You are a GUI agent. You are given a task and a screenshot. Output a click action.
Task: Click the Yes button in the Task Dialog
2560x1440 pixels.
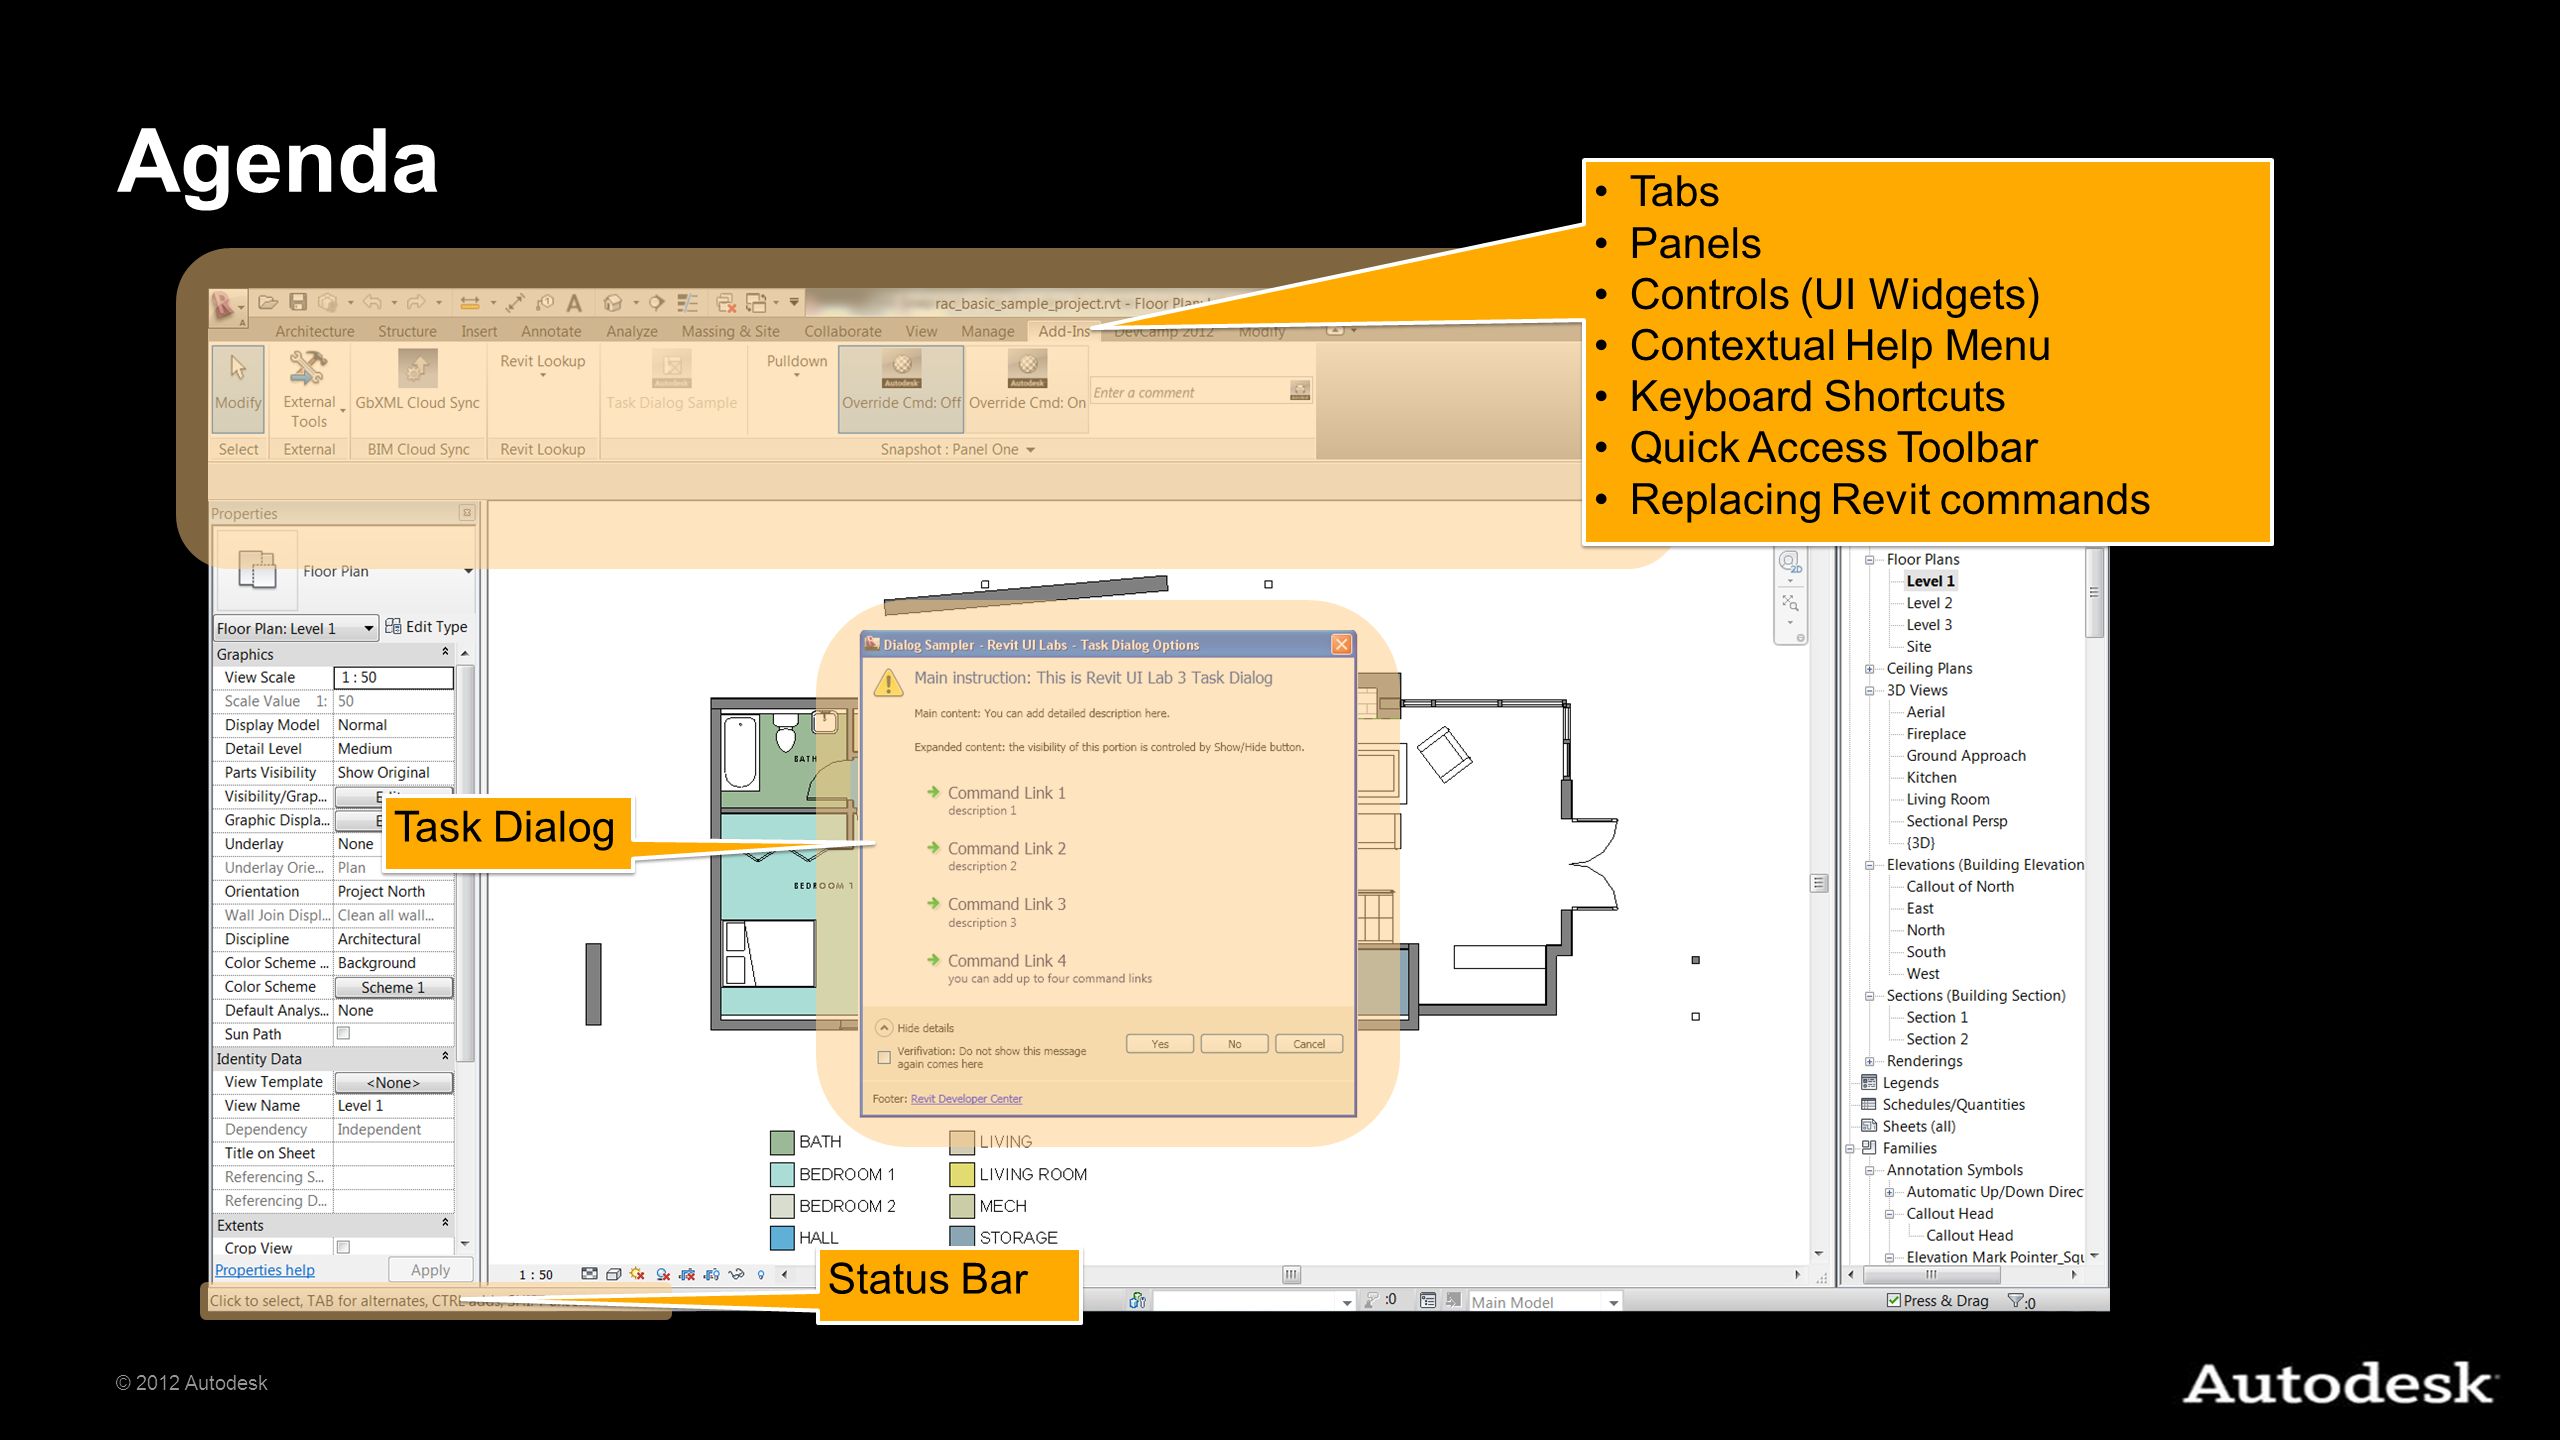pyautogui.click(x=1160, y=1044)
